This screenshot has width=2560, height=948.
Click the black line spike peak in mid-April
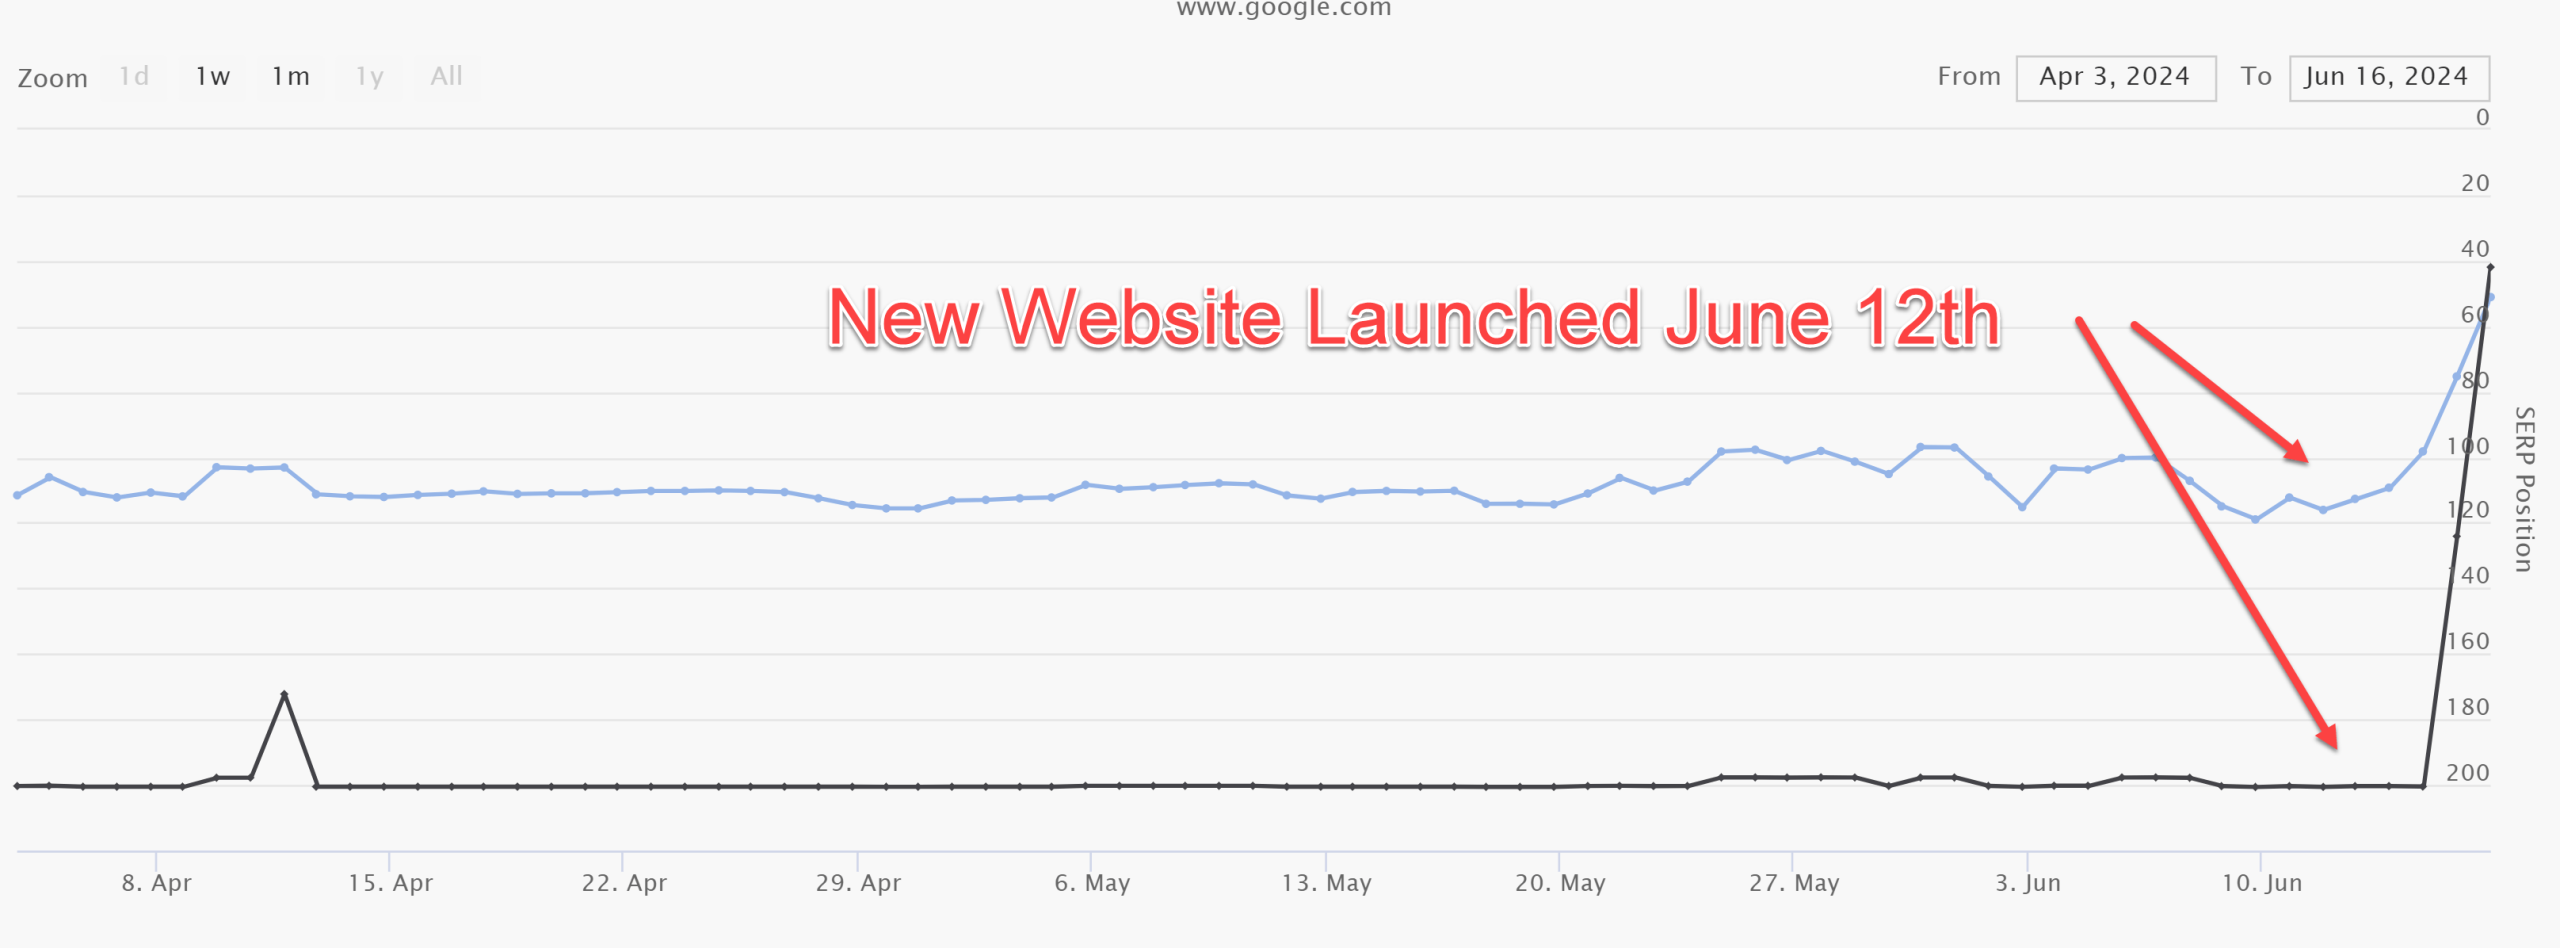[284, 694]
